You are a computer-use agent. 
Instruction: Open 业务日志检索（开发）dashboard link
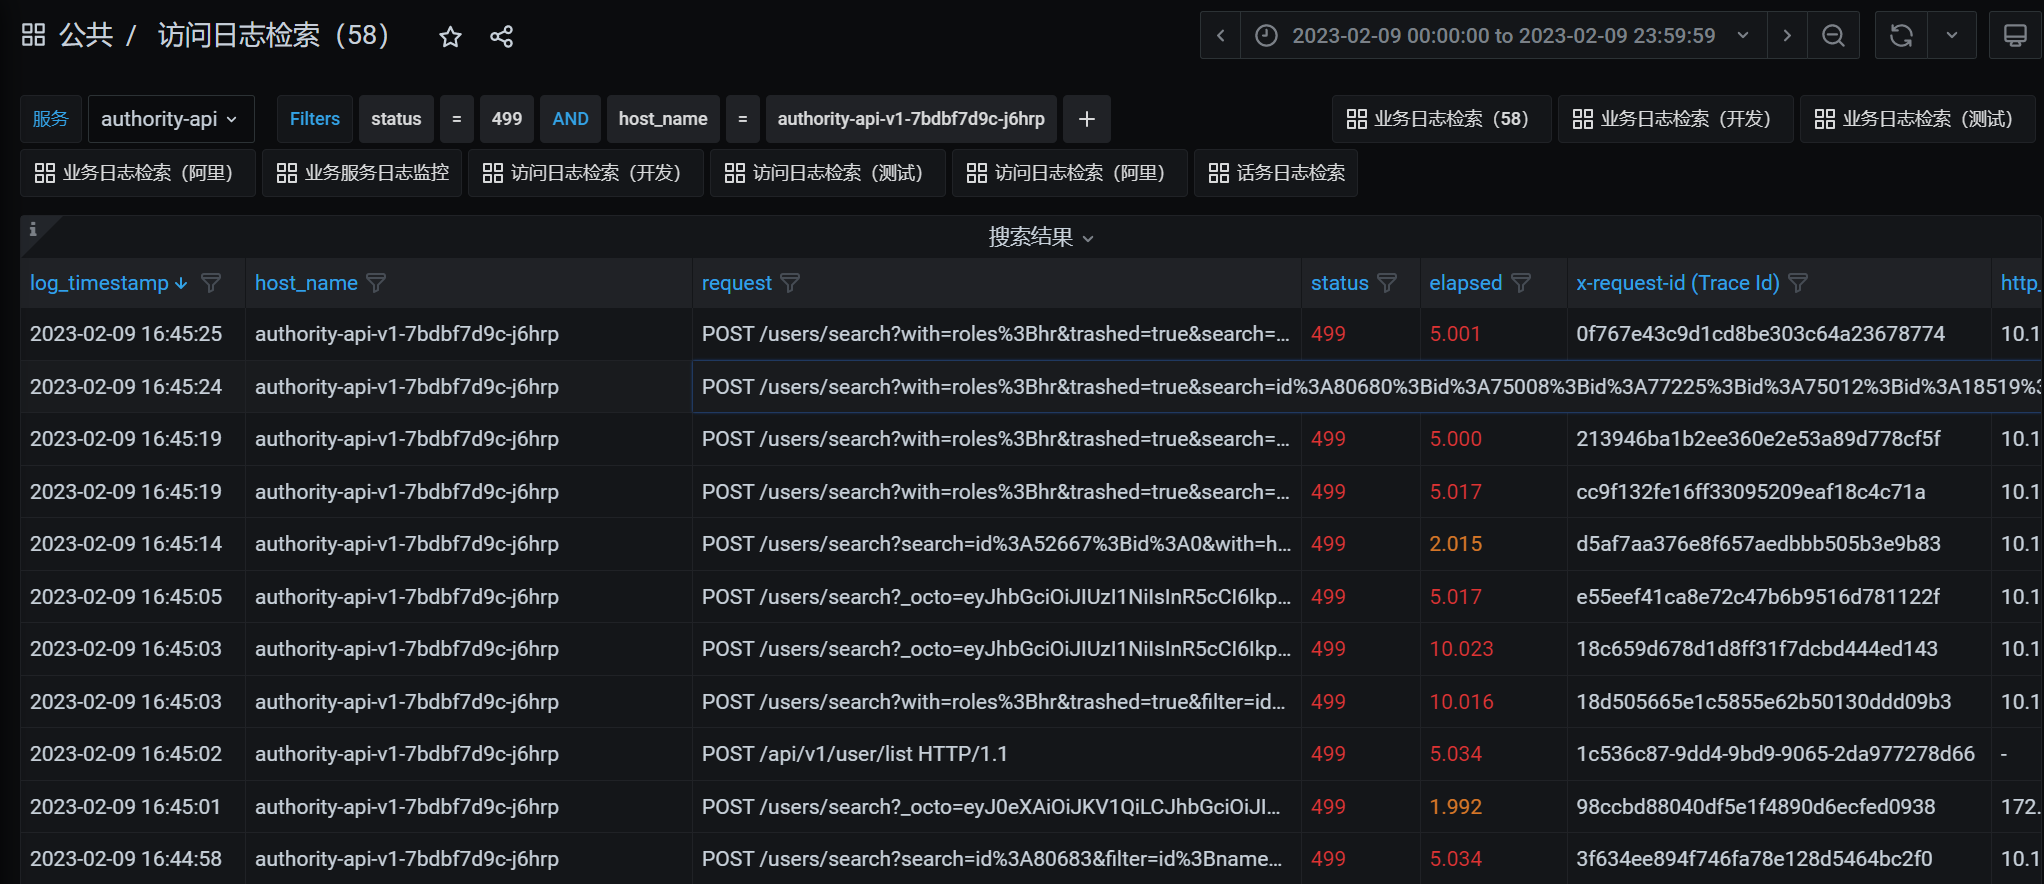1675,119
